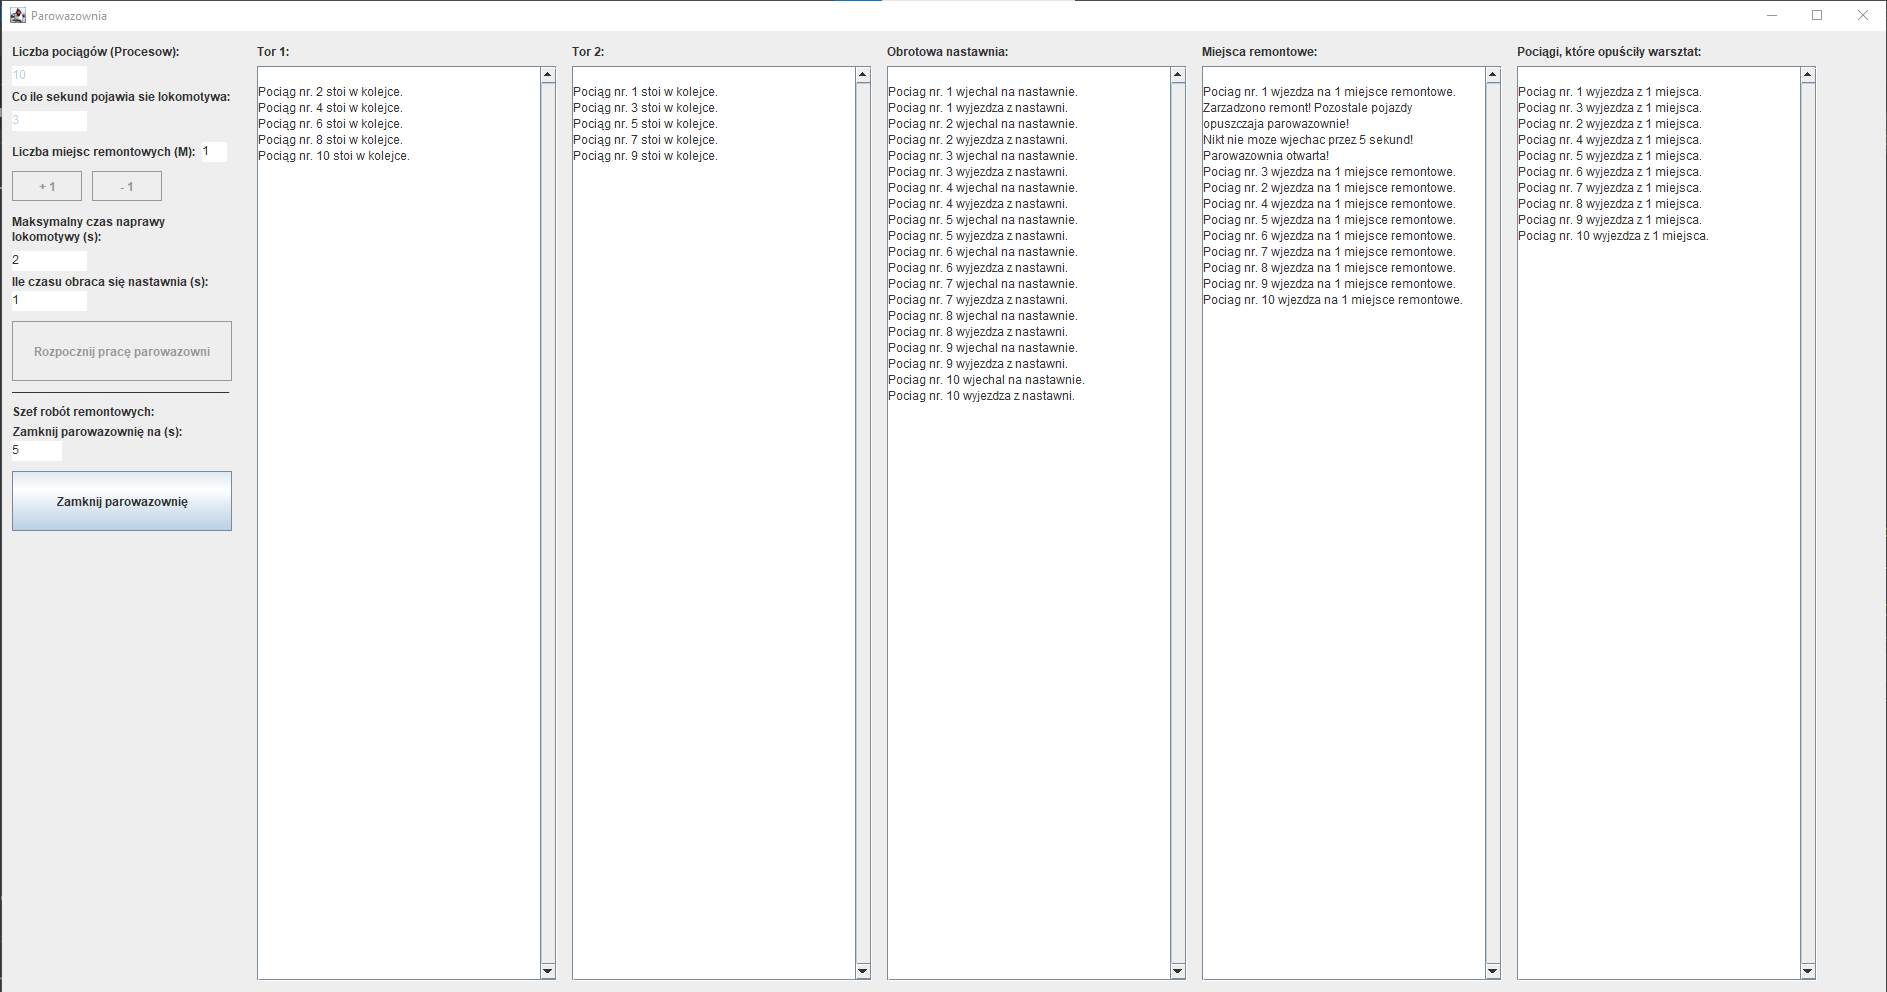Minimize the Parowazownia window
Image resolution: width=1887 pixels, height=992 pixels.
pyautogui.click(x=1772, y=15)
